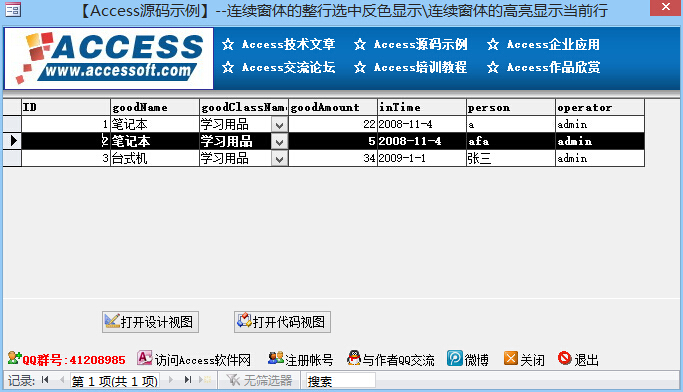Image resolution: width=683 pixels, height=392 pixels.
Task: Expand goodClassName dropdown in row 1
Action: [279, 125]
